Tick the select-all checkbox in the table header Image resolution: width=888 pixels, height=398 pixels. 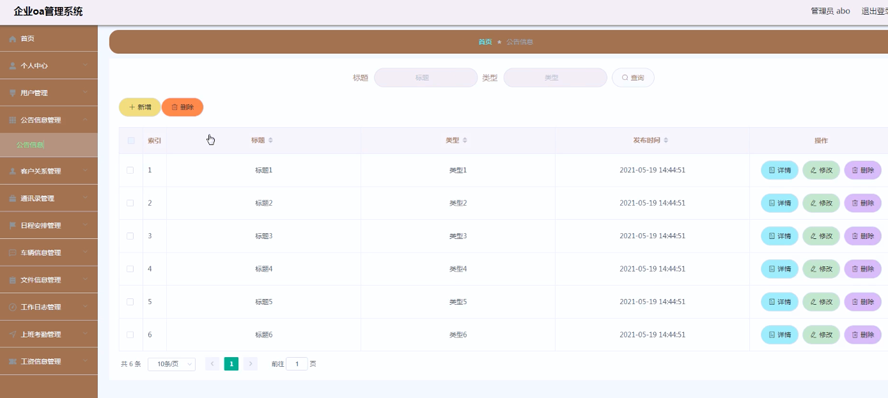[x=131, y=140]
